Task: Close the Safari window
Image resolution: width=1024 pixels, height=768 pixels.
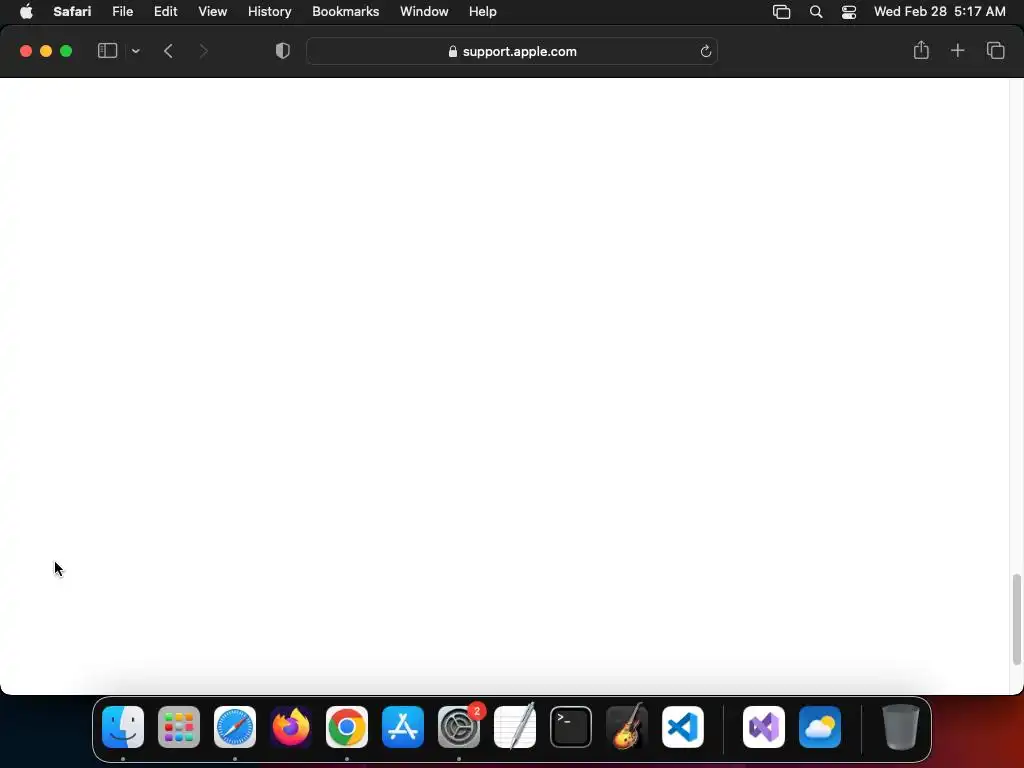Action: pyautogui.click(x=26, y=51)
